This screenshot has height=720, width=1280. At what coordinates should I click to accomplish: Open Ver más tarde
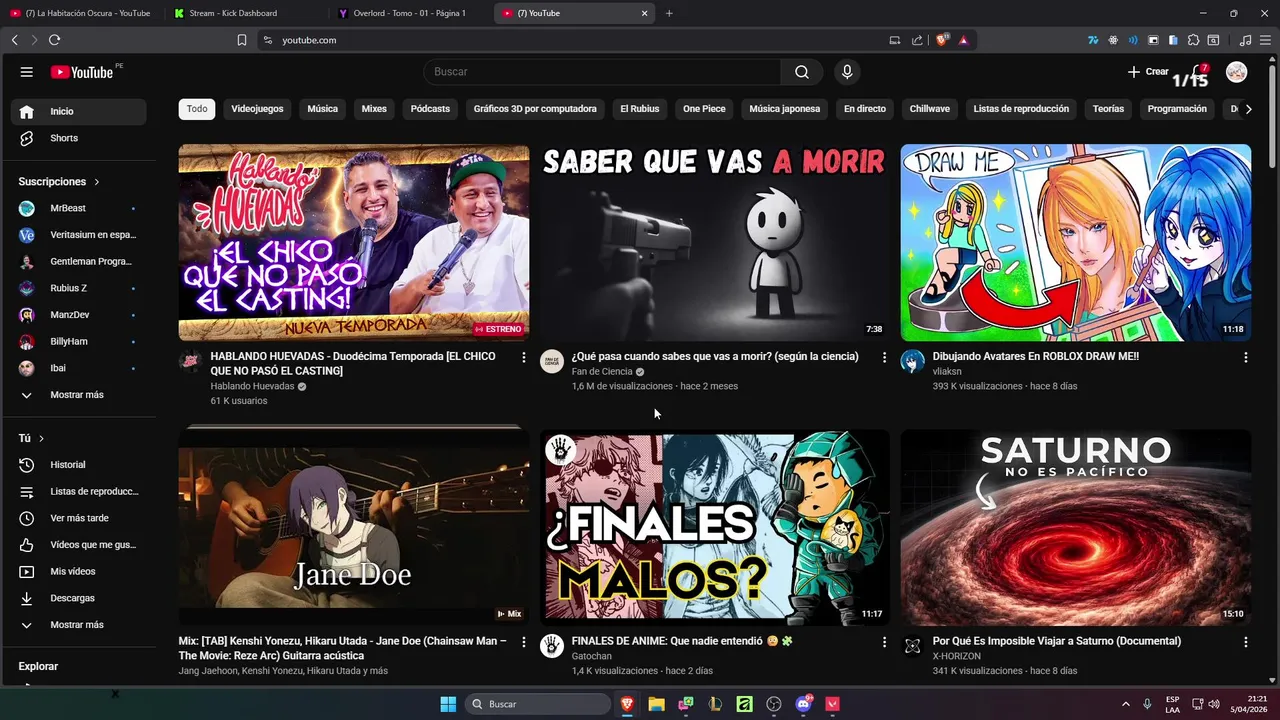pyautogui.click(x=79, y=518)
